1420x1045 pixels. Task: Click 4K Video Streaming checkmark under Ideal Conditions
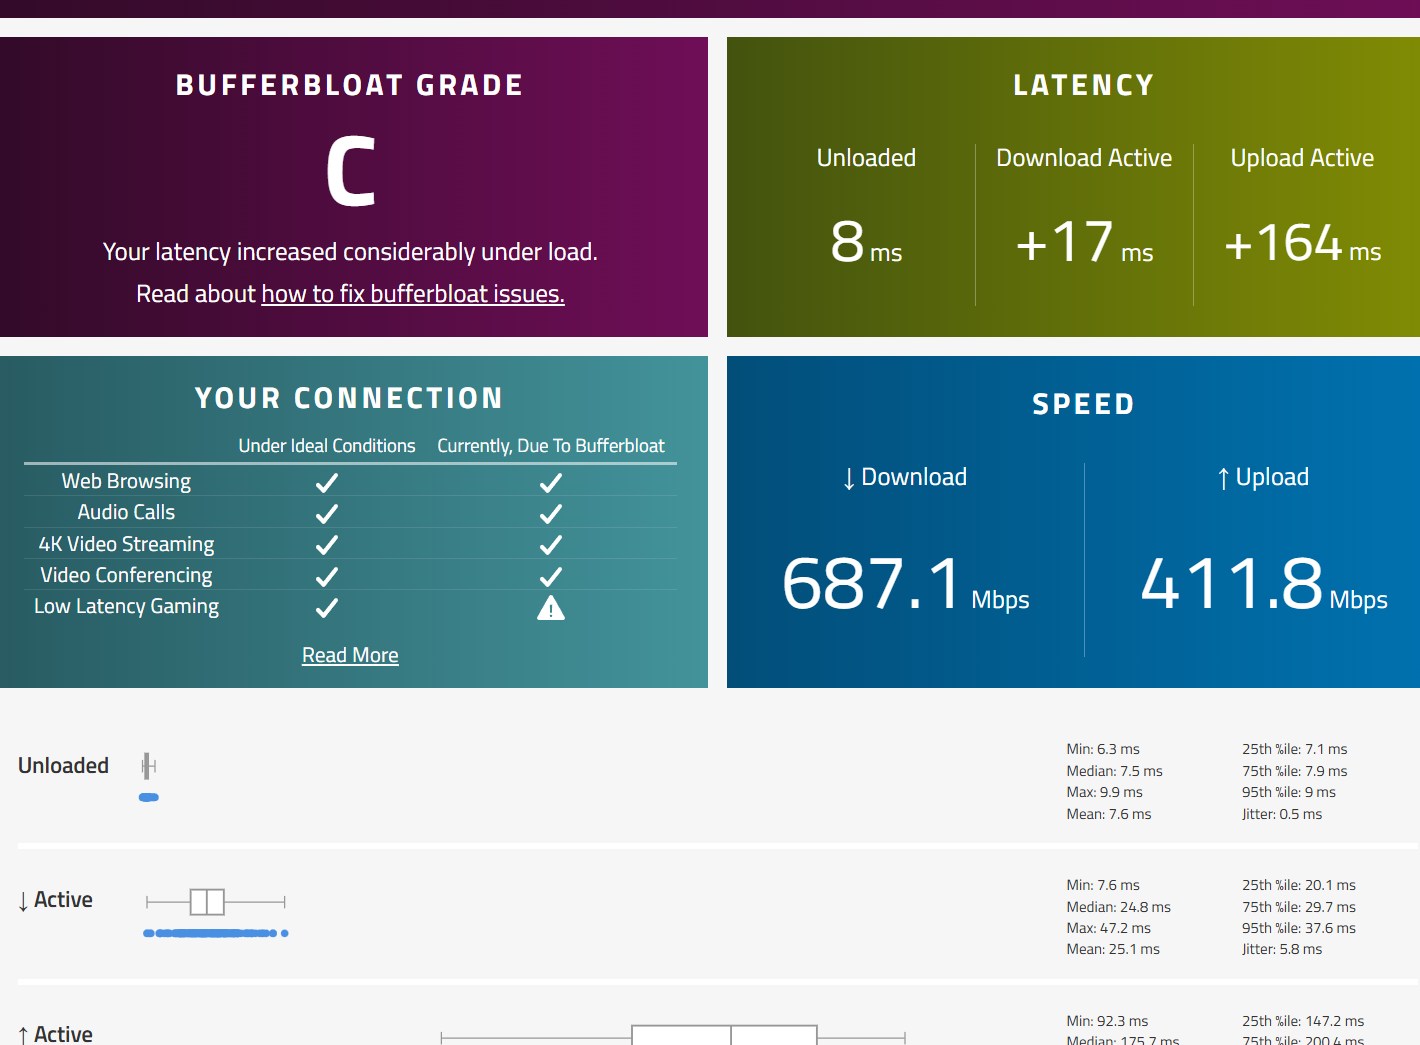coord(327,545)
